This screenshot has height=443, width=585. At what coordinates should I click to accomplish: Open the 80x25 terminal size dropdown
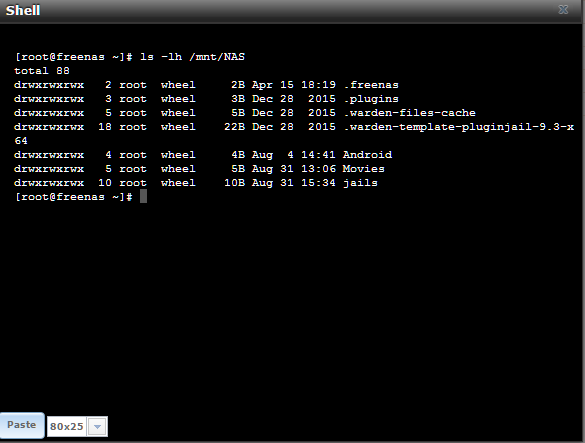point(77,426)
